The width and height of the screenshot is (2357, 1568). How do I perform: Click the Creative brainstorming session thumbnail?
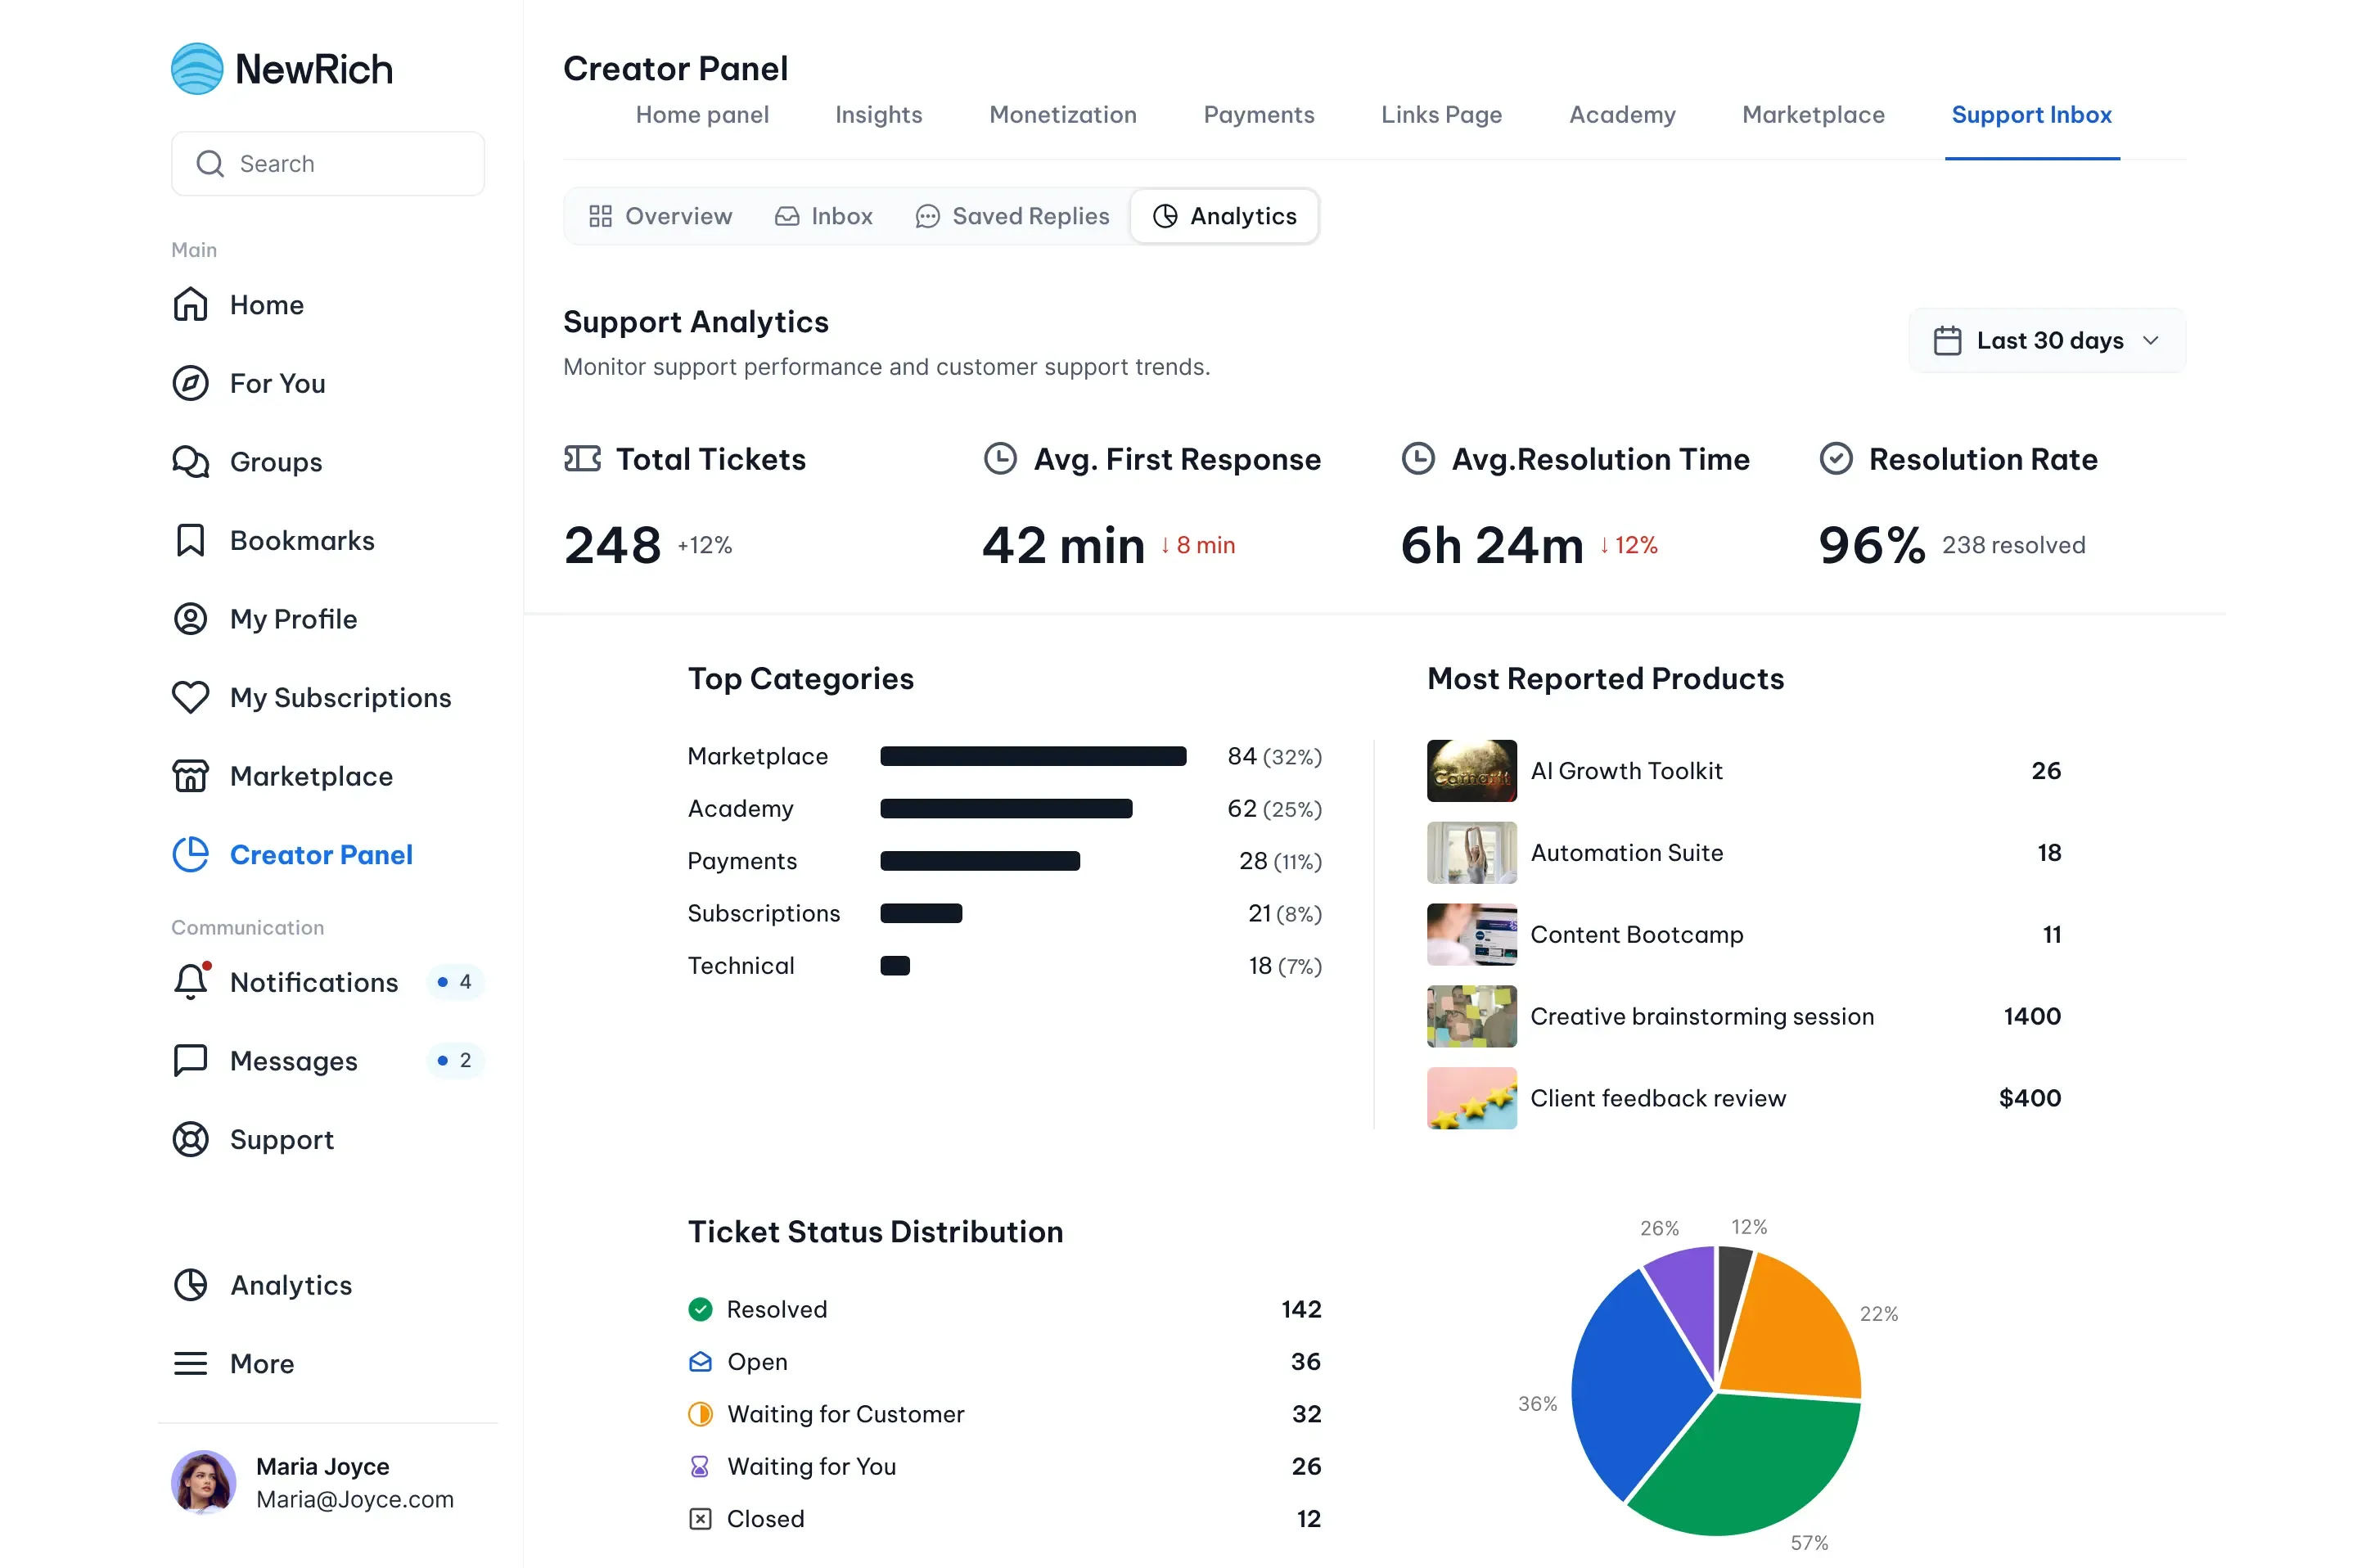point(1471,1016)
